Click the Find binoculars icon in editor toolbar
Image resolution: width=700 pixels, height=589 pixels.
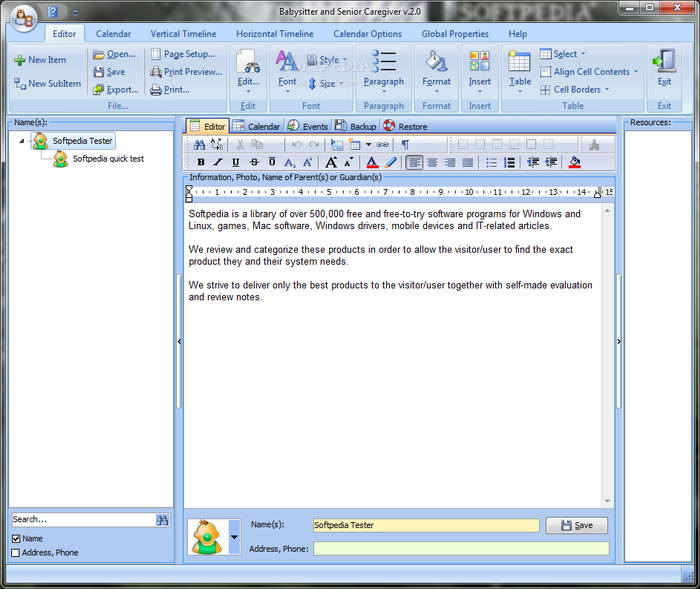pyautogui.click(x=200, y=145)
